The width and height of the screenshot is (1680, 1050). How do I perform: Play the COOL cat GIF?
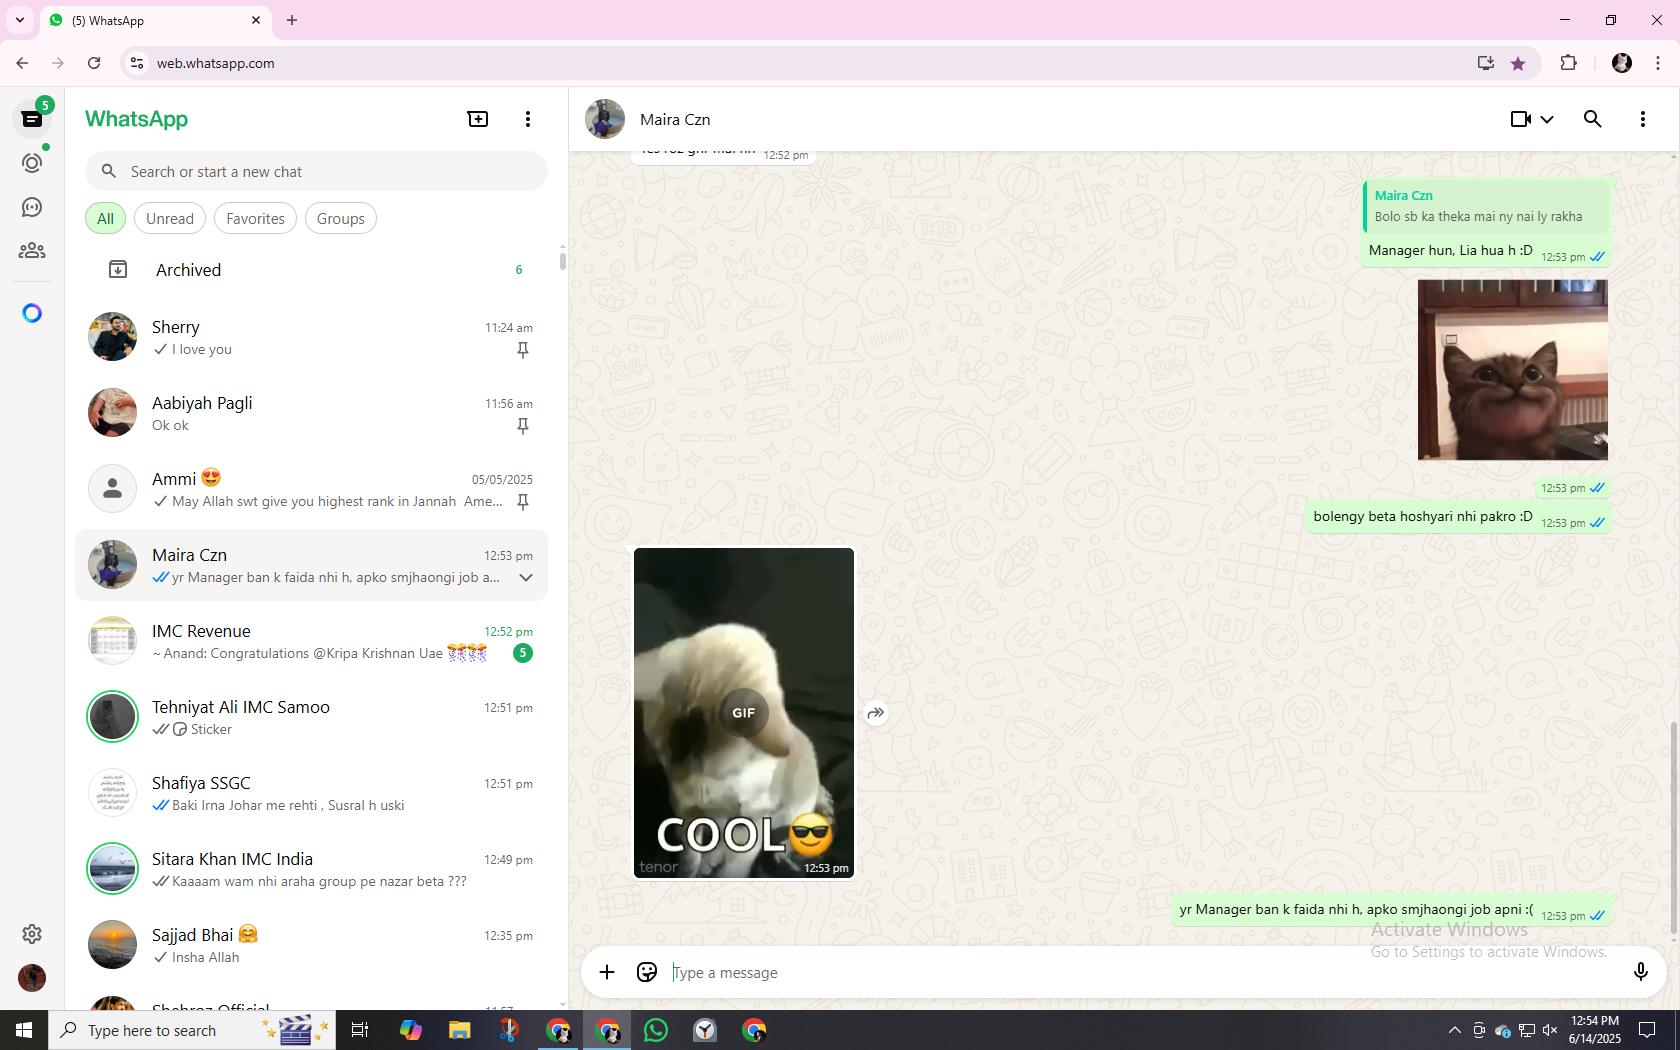[x=743, y=713]
